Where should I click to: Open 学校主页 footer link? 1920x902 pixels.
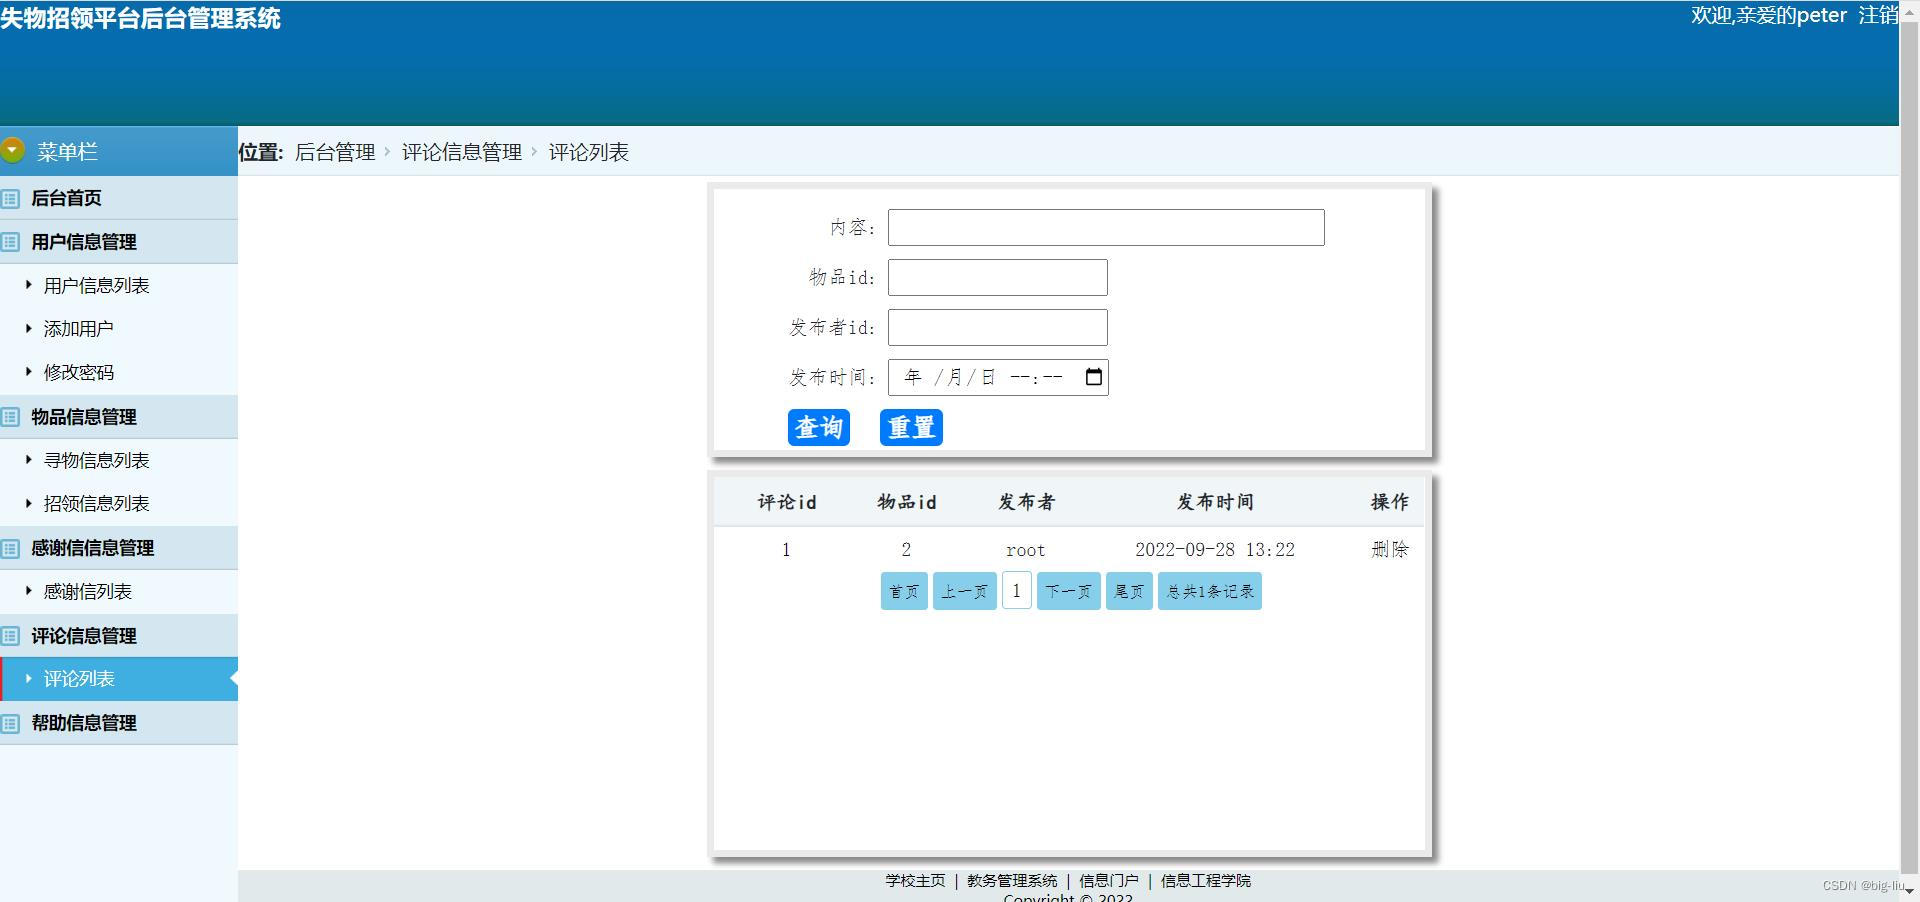(915, 881)
